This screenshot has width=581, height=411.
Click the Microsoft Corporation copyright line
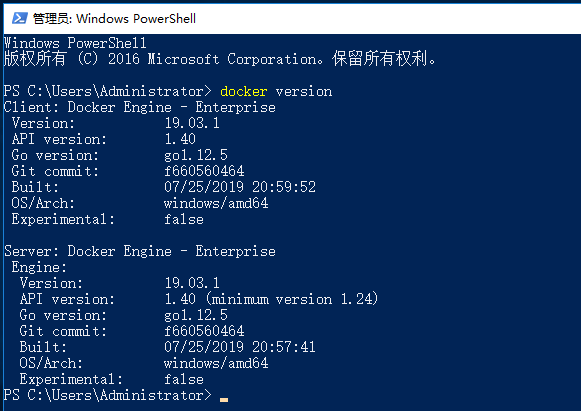coord(220,59)
